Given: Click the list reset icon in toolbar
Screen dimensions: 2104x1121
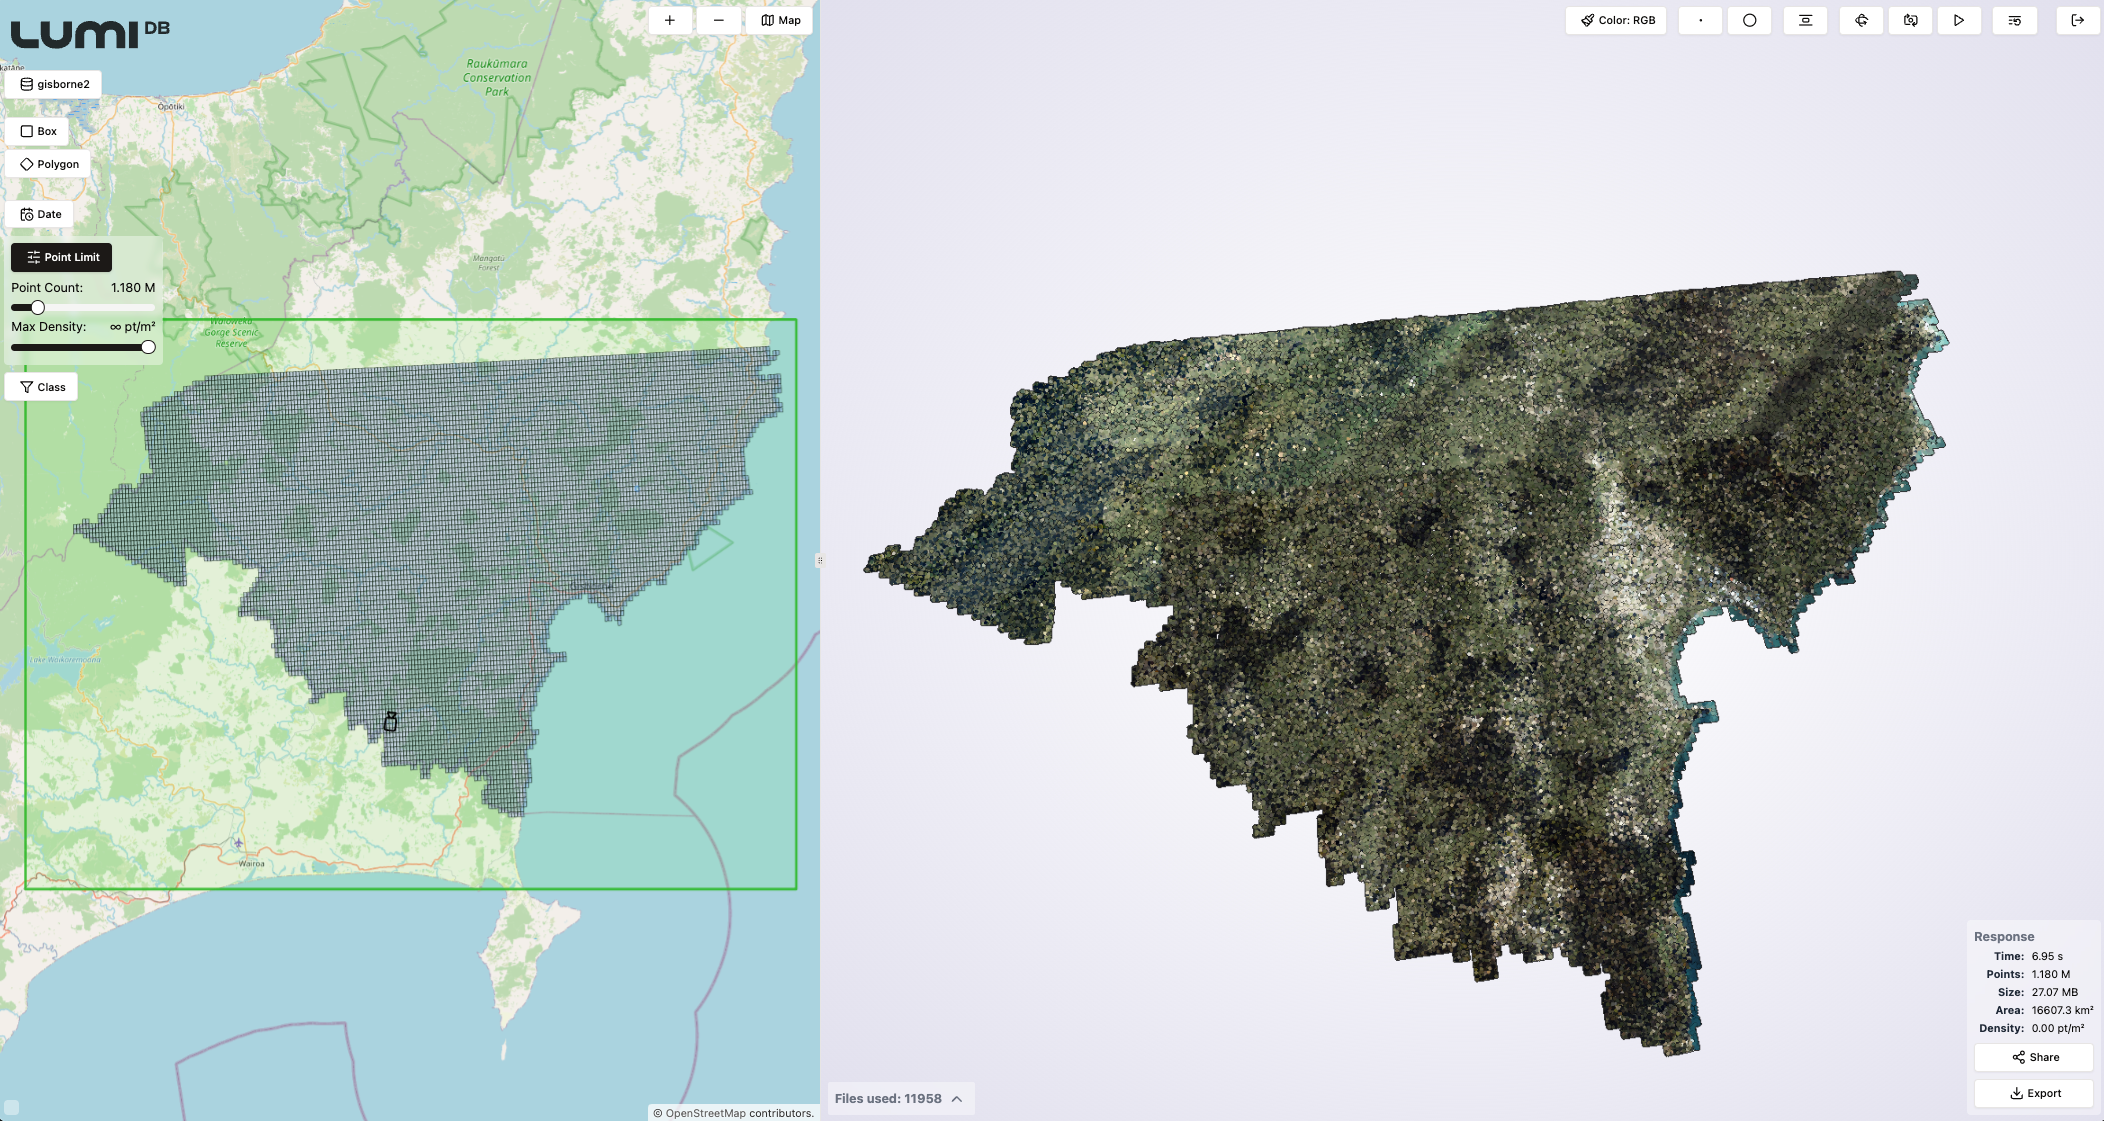Looking at the screenshot, I should coord(2015,20).
